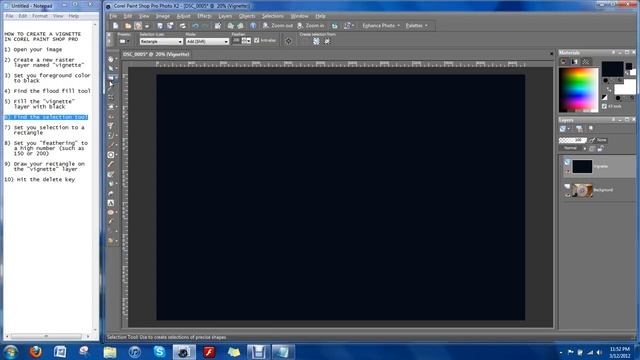
Task: Select the Preset Shape tool in Tools toolbar
Action: (111, 212)
